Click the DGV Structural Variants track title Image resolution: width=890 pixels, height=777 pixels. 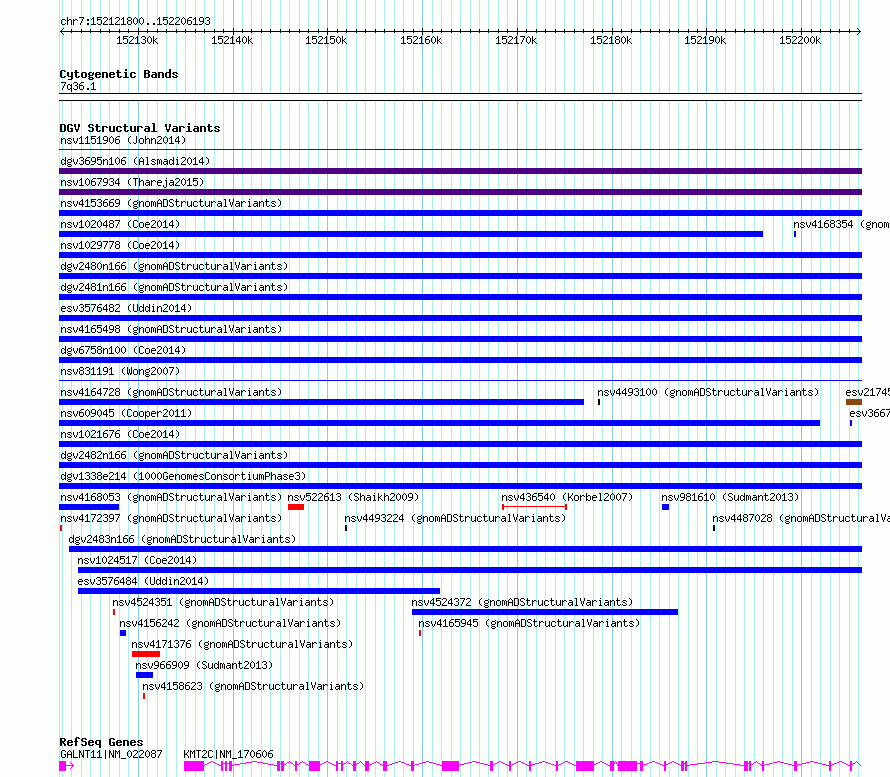tap(140, 128)
